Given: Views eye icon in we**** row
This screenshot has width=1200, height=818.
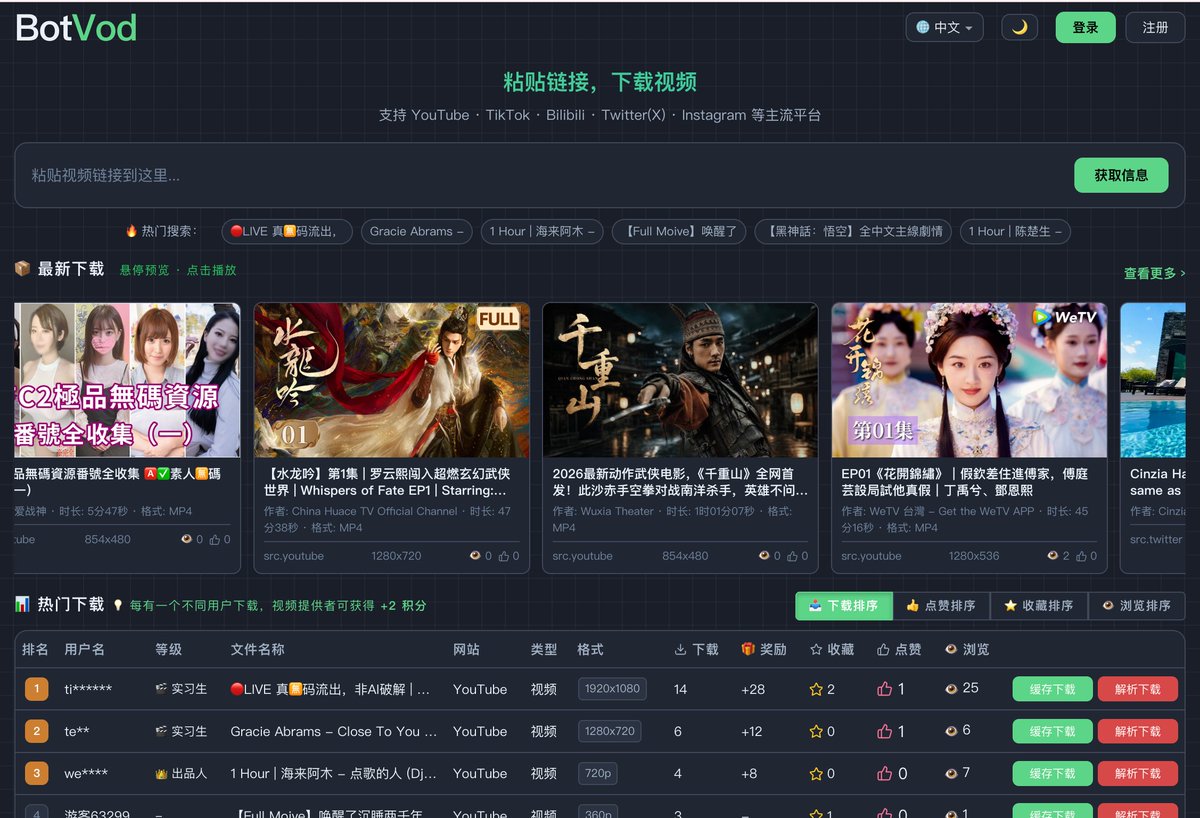Looking at the screenshot, I should point(951,772).
